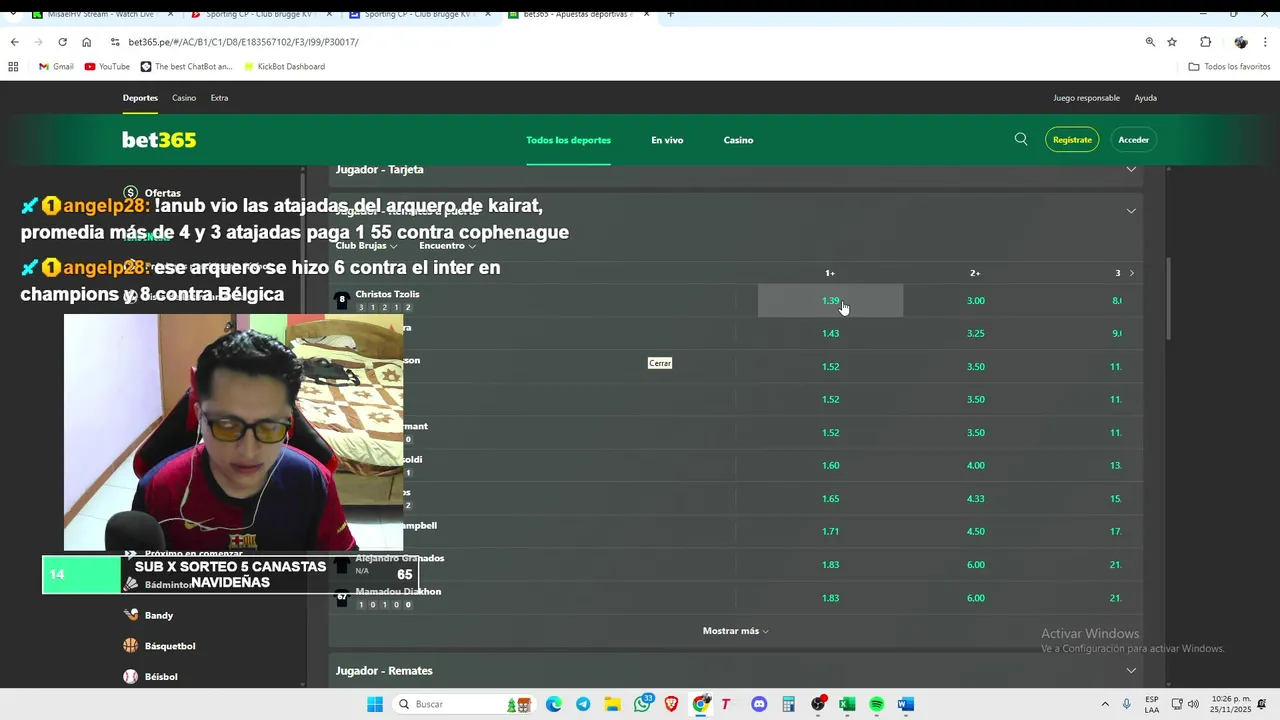Open the Ayuda link
Screen dimensions: 1280x720
pos(1145,98)
